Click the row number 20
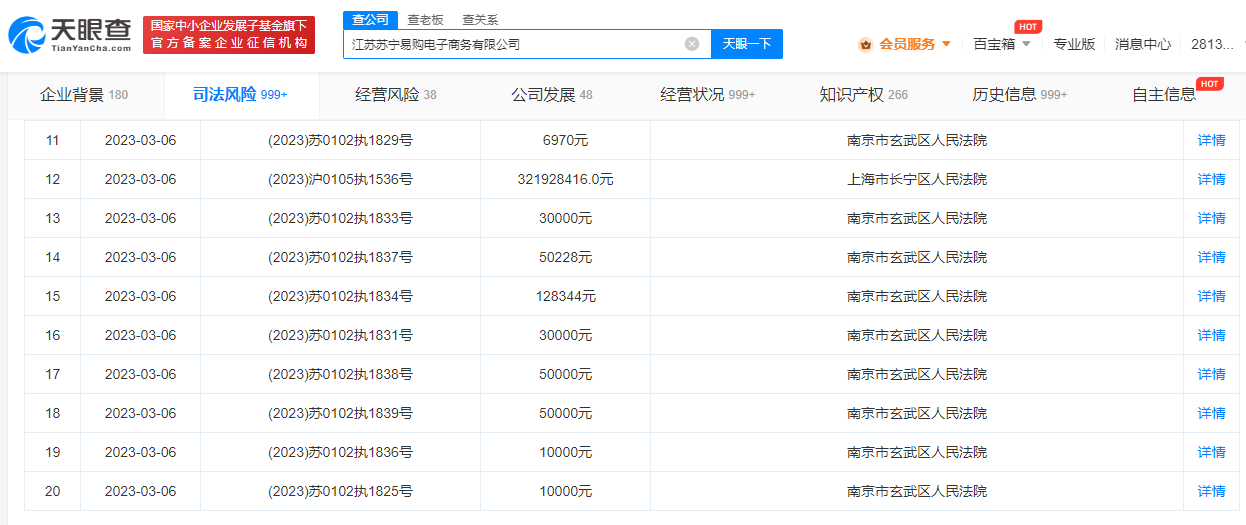This screenshot has width=1246, height=525. (x=53, y=491)
